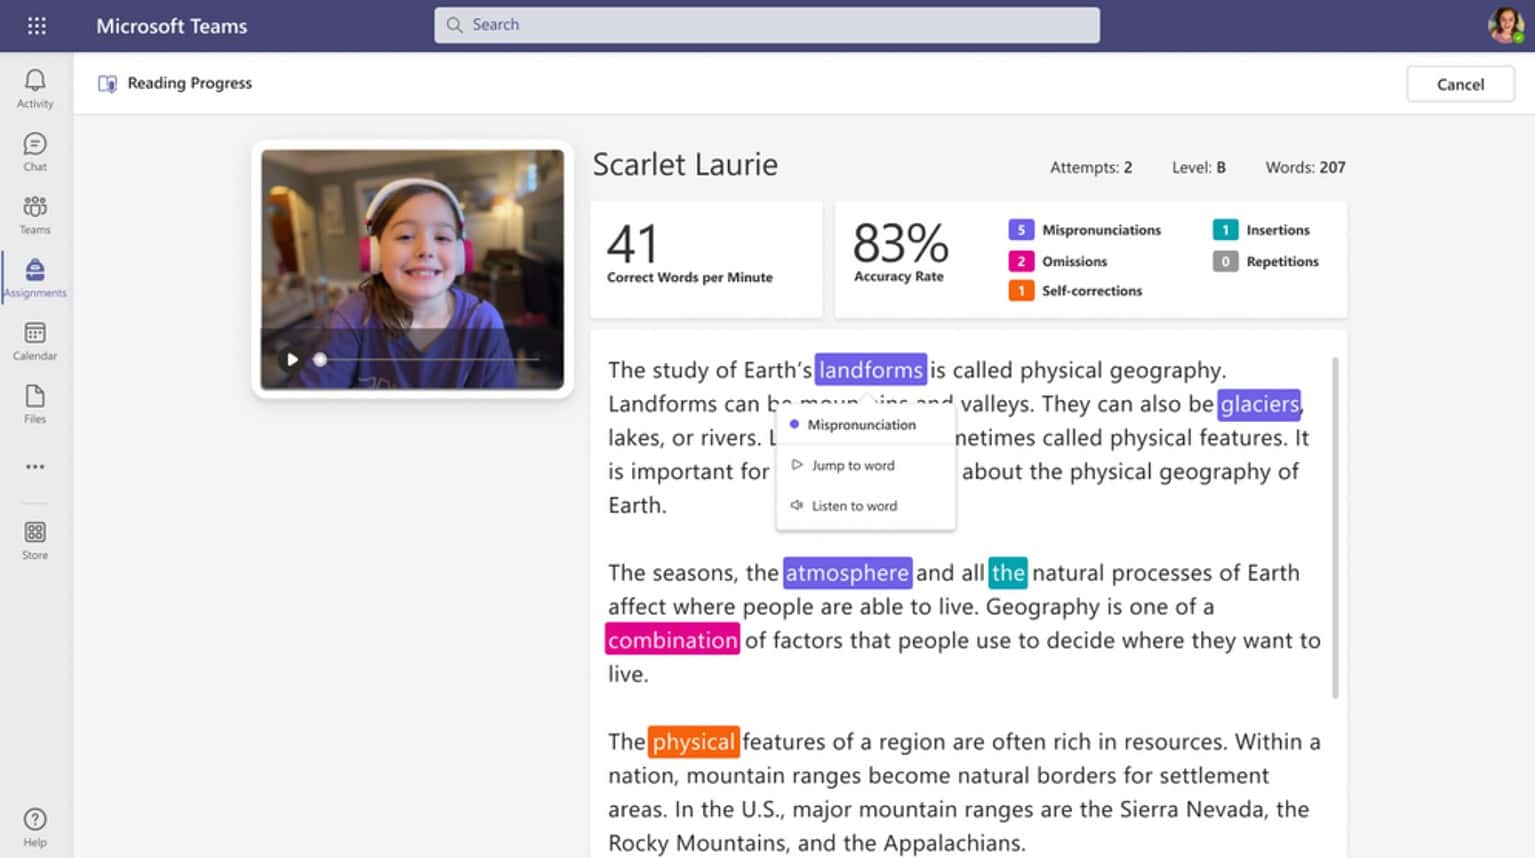Click the Reading Progress header label
The height and width of the screenshot is (858, 1535).
[x=189, y=83]
